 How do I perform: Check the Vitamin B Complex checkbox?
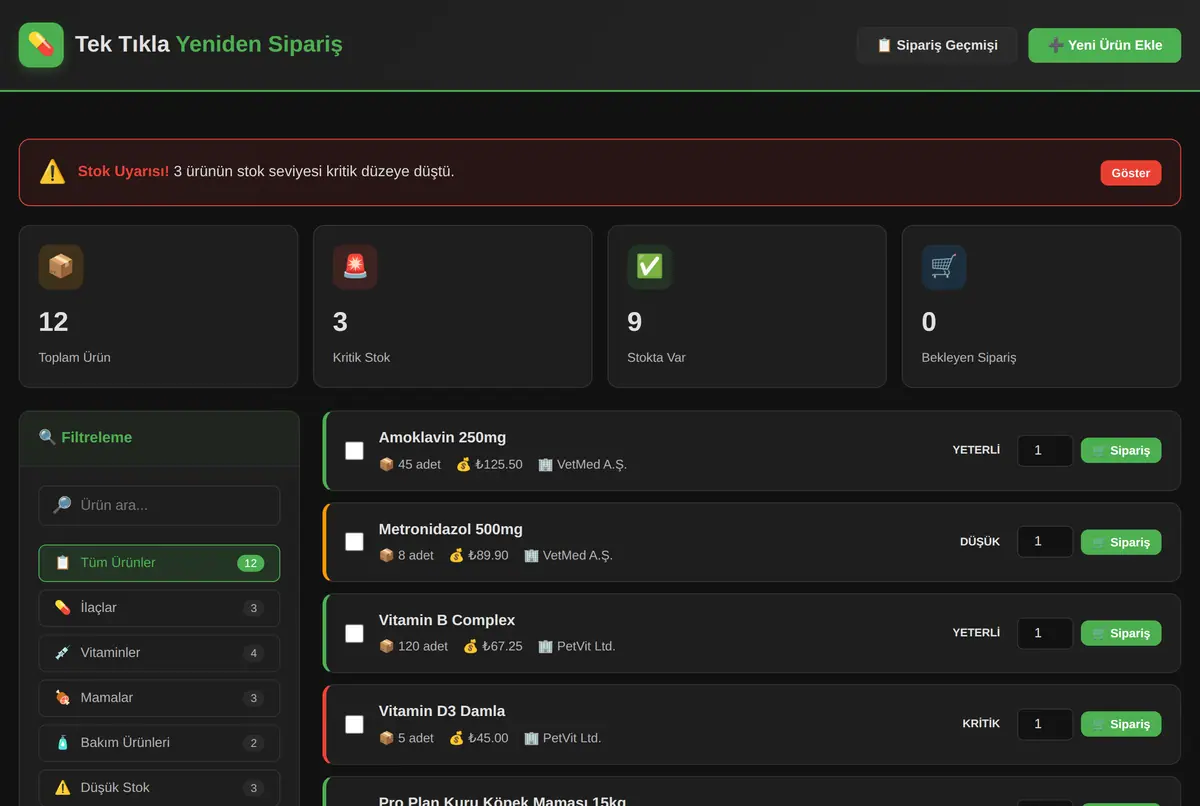(354, 633)
